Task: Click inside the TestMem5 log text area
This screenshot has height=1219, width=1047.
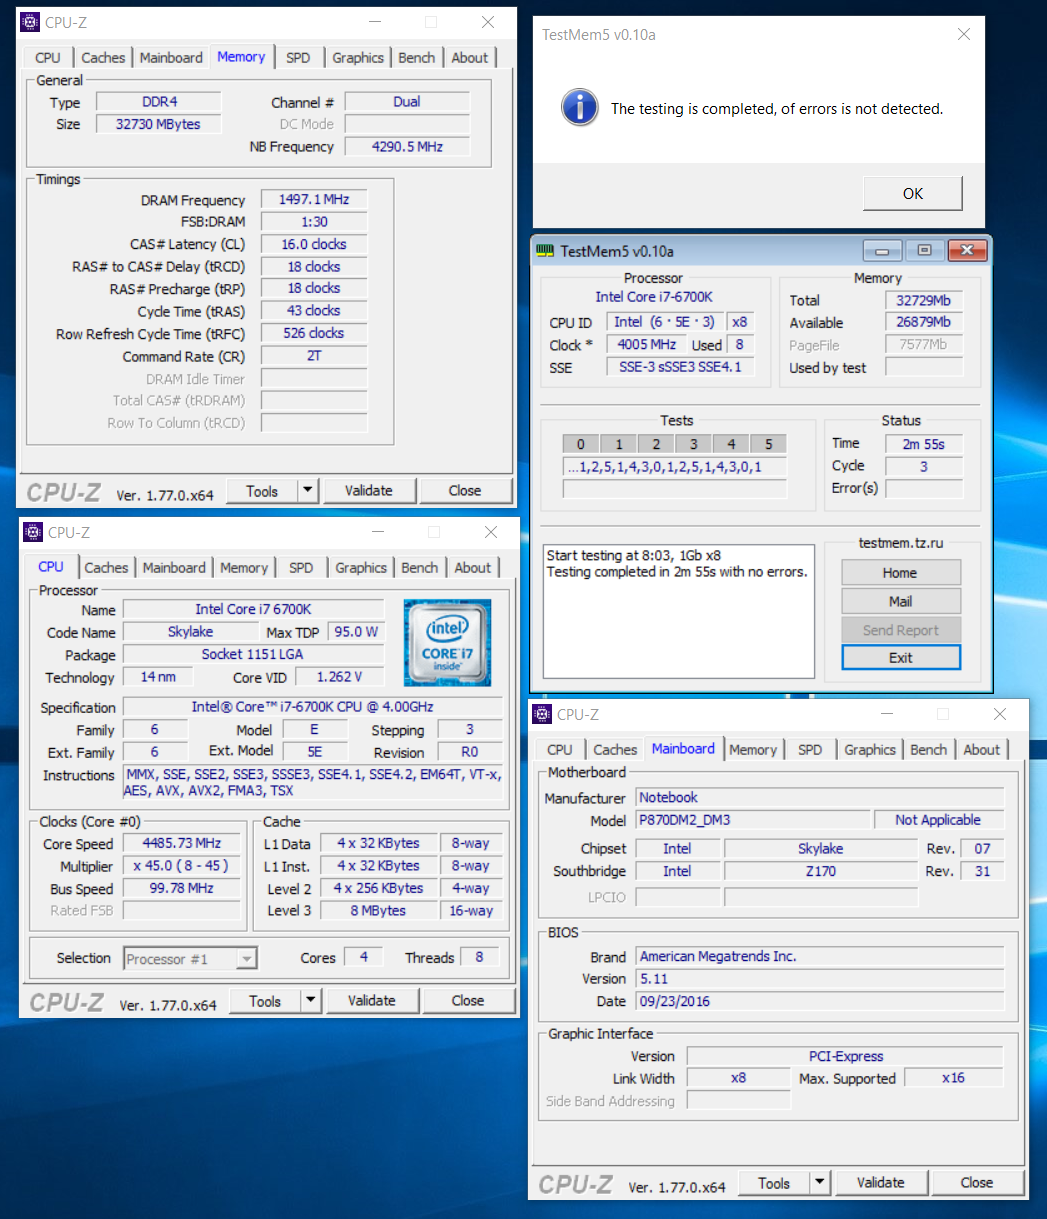Action: 679,612
